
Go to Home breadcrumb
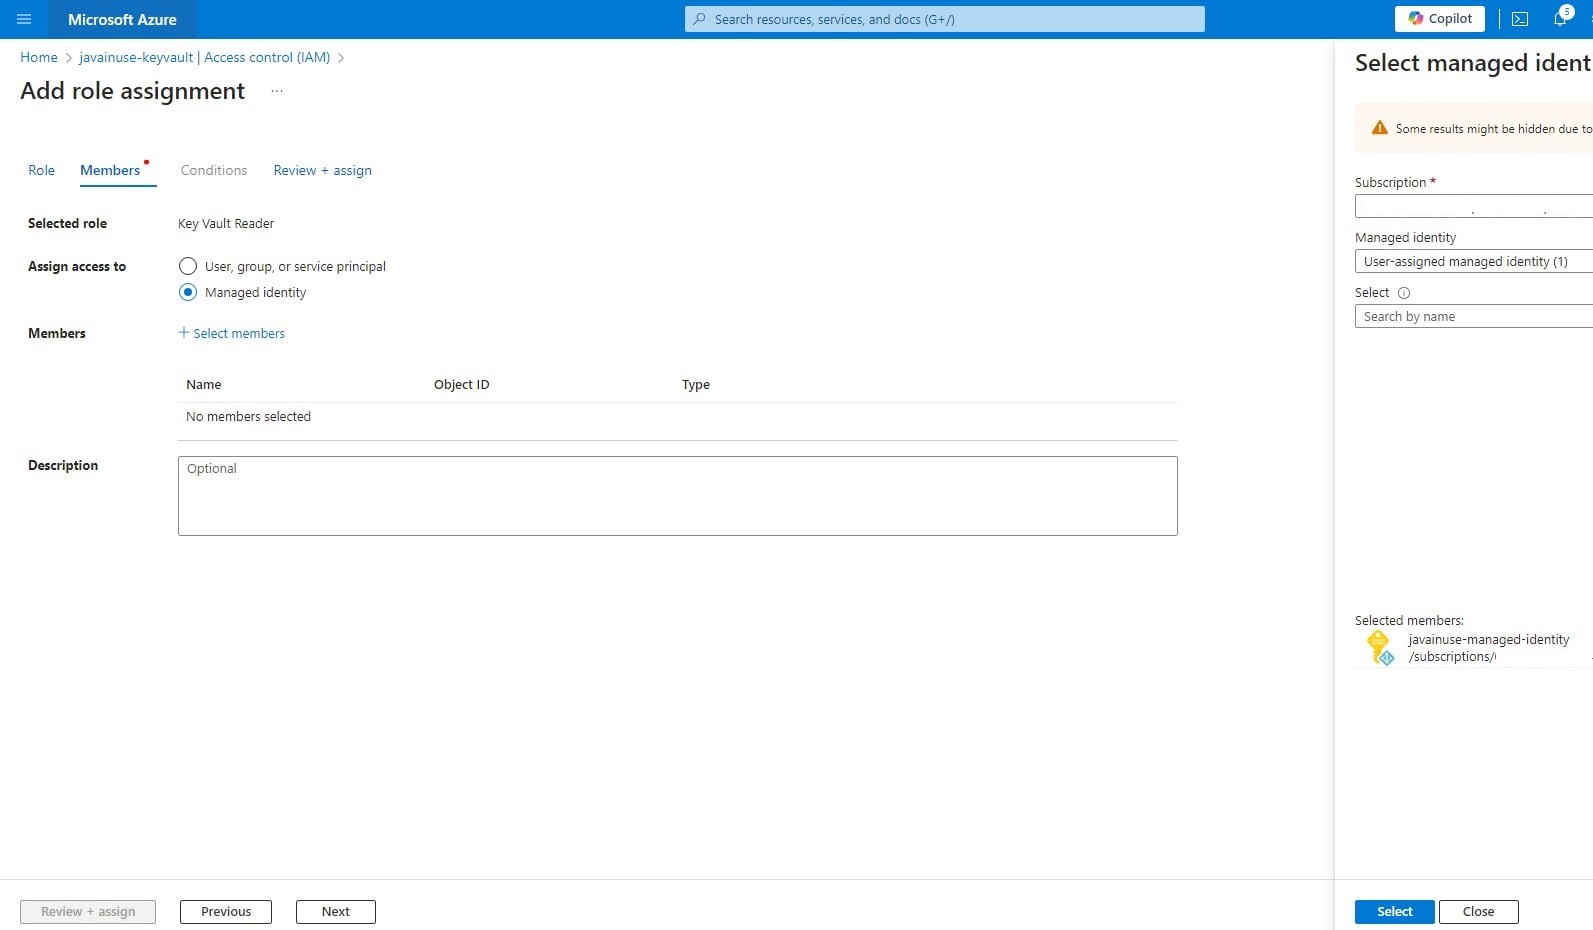tap(39, 57)
